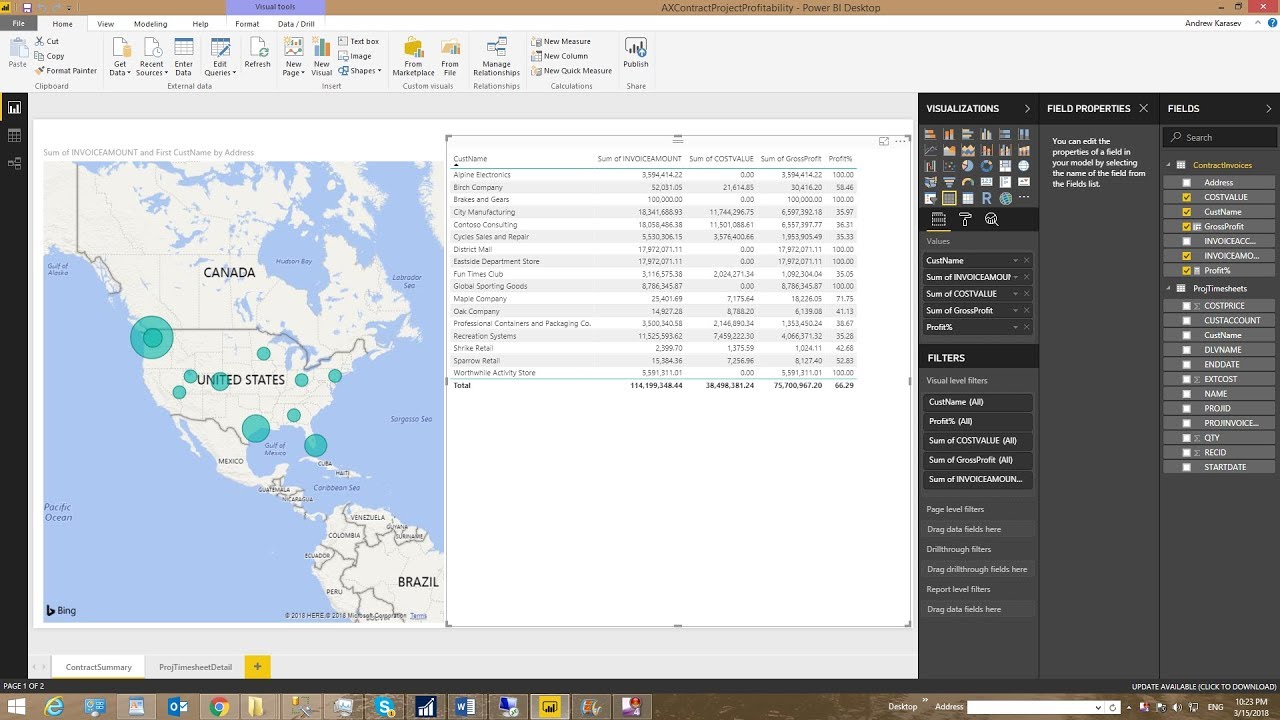Collapse the Visualizations pane chevron
Viewport: 1280px width, 720px height.
pos(1027,108)
